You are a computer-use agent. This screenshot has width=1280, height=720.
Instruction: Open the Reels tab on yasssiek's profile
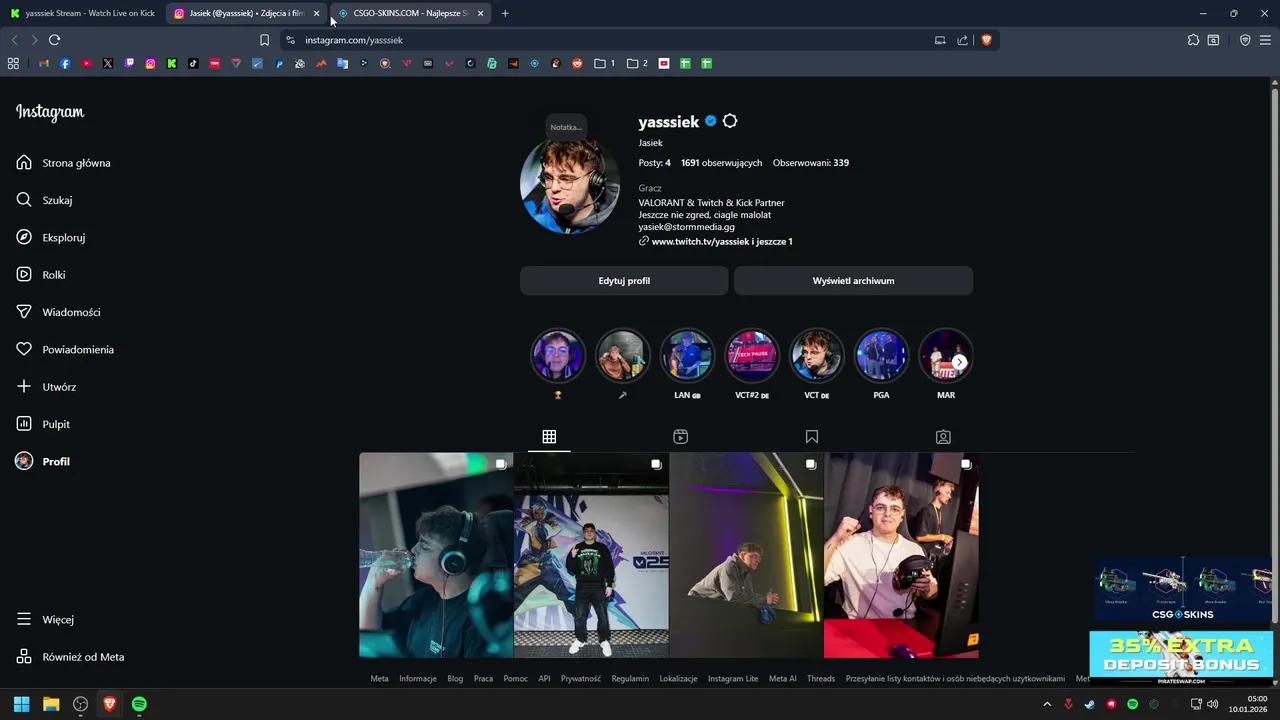click(x=680, y=437)
